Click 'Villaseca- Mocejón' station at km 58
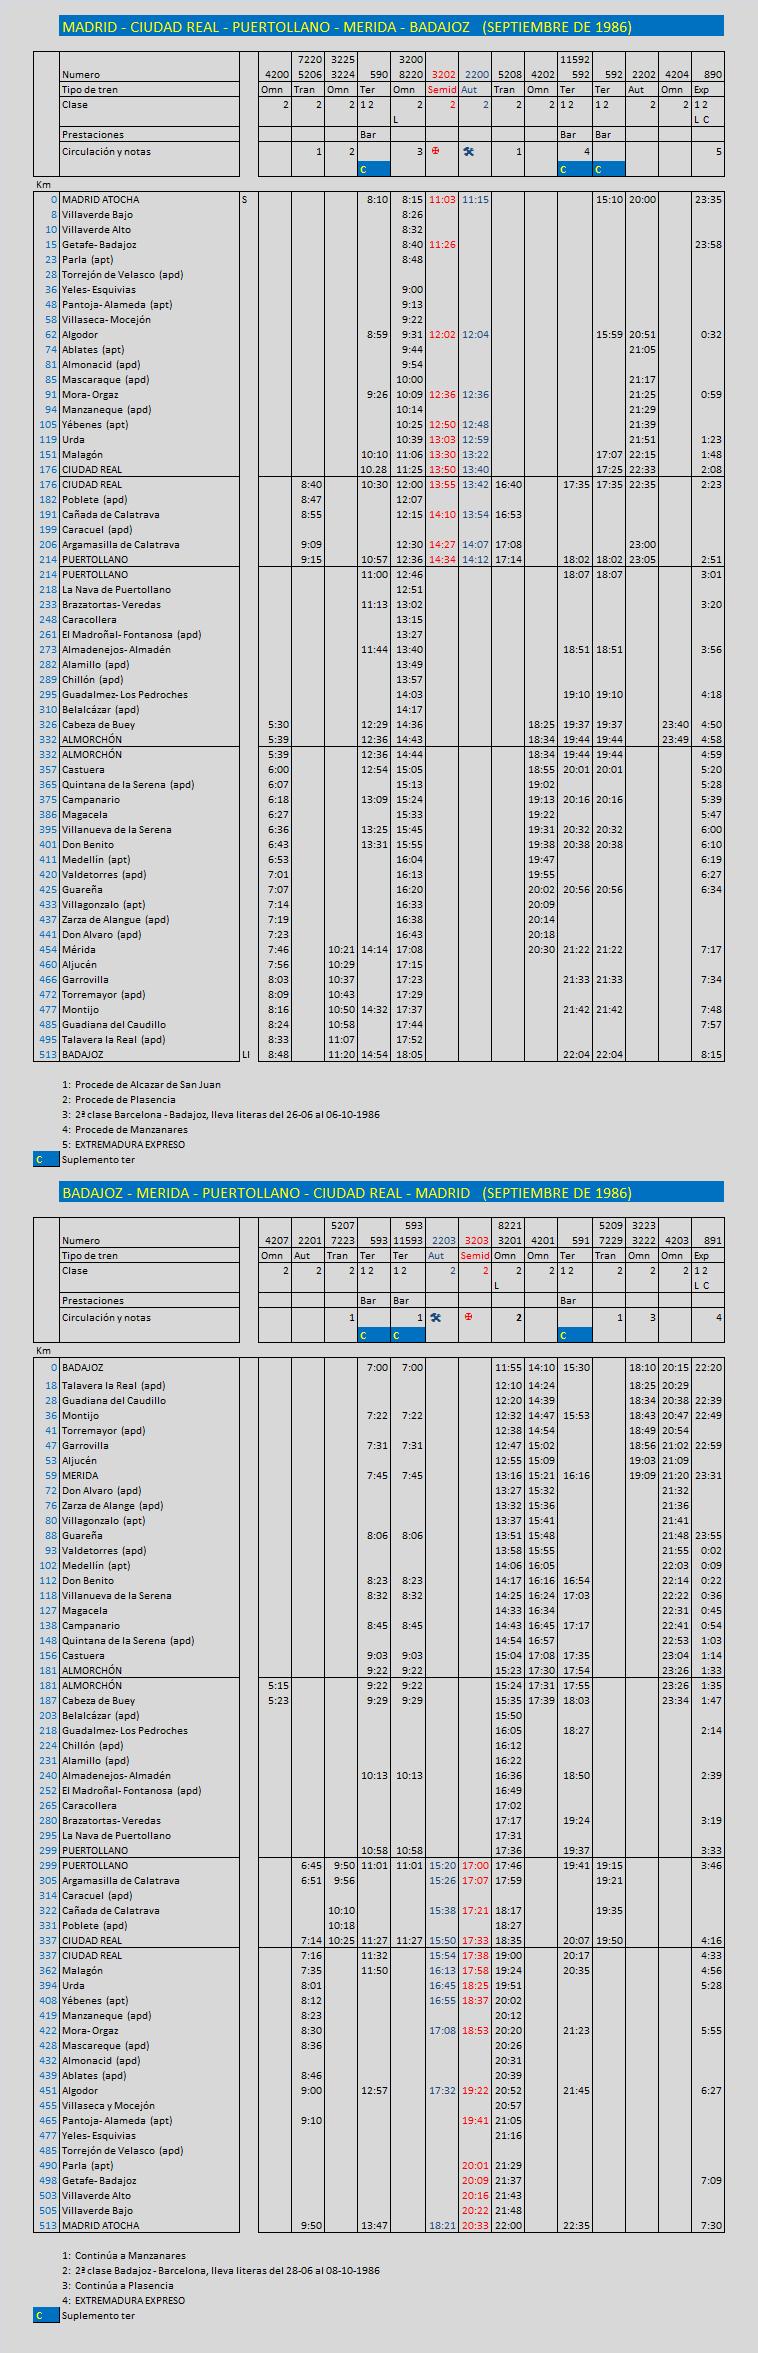Screen dimensions: 758x2353 tap(106, 319)
